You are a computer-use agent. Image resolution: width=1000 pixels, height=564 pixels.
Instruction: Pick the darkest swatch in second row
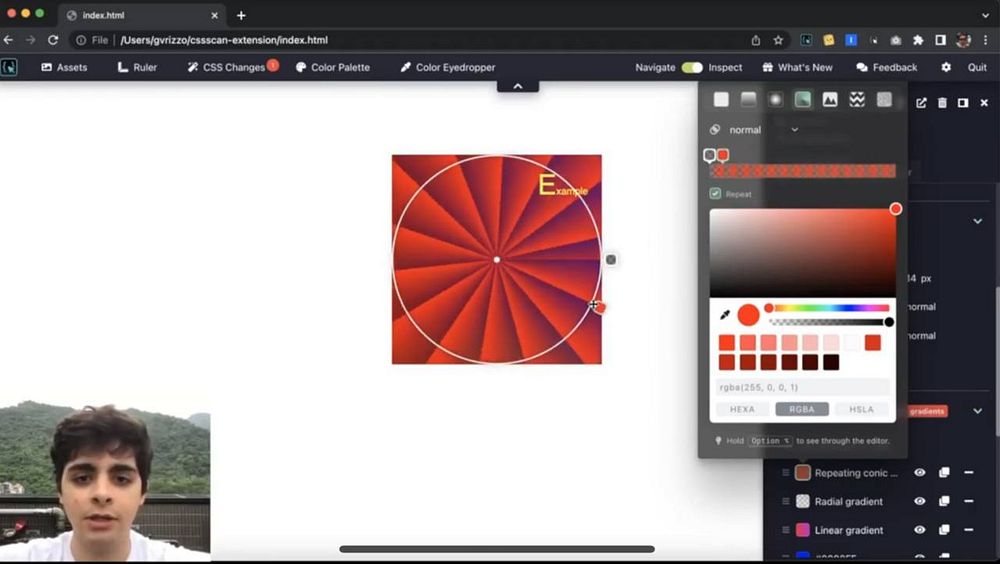[830, 362]
